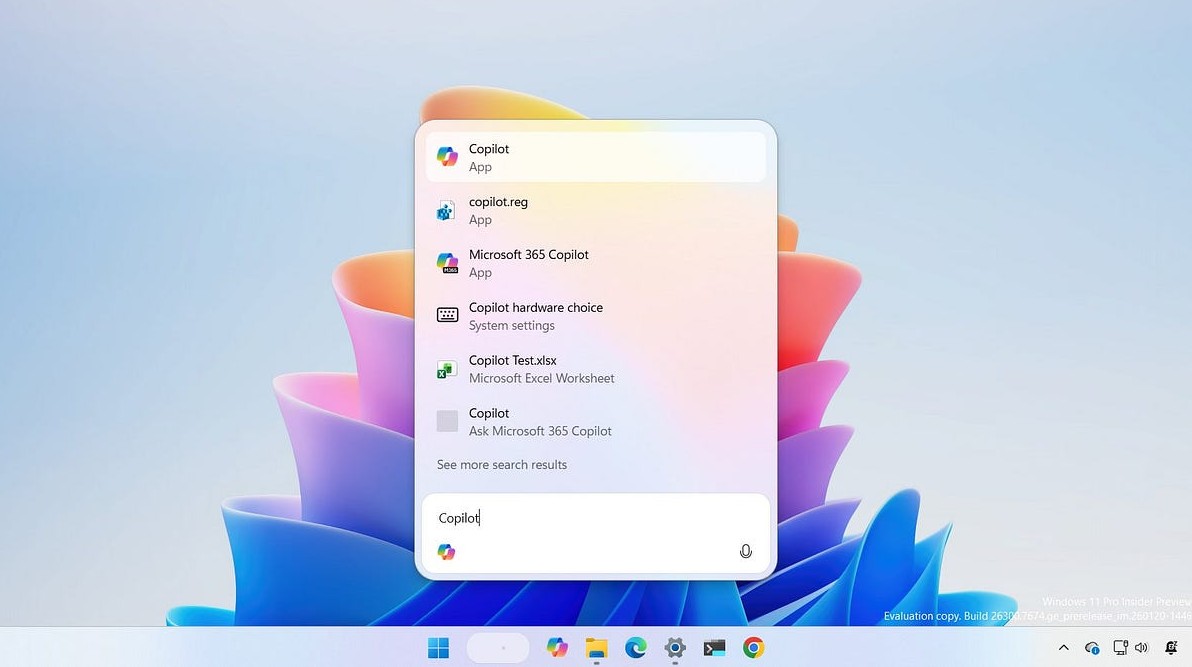Image resolution: width=1192 pixels, height=667 pixels.
Task: Expand the hidden tray icons chevron
Action: 1064,648
